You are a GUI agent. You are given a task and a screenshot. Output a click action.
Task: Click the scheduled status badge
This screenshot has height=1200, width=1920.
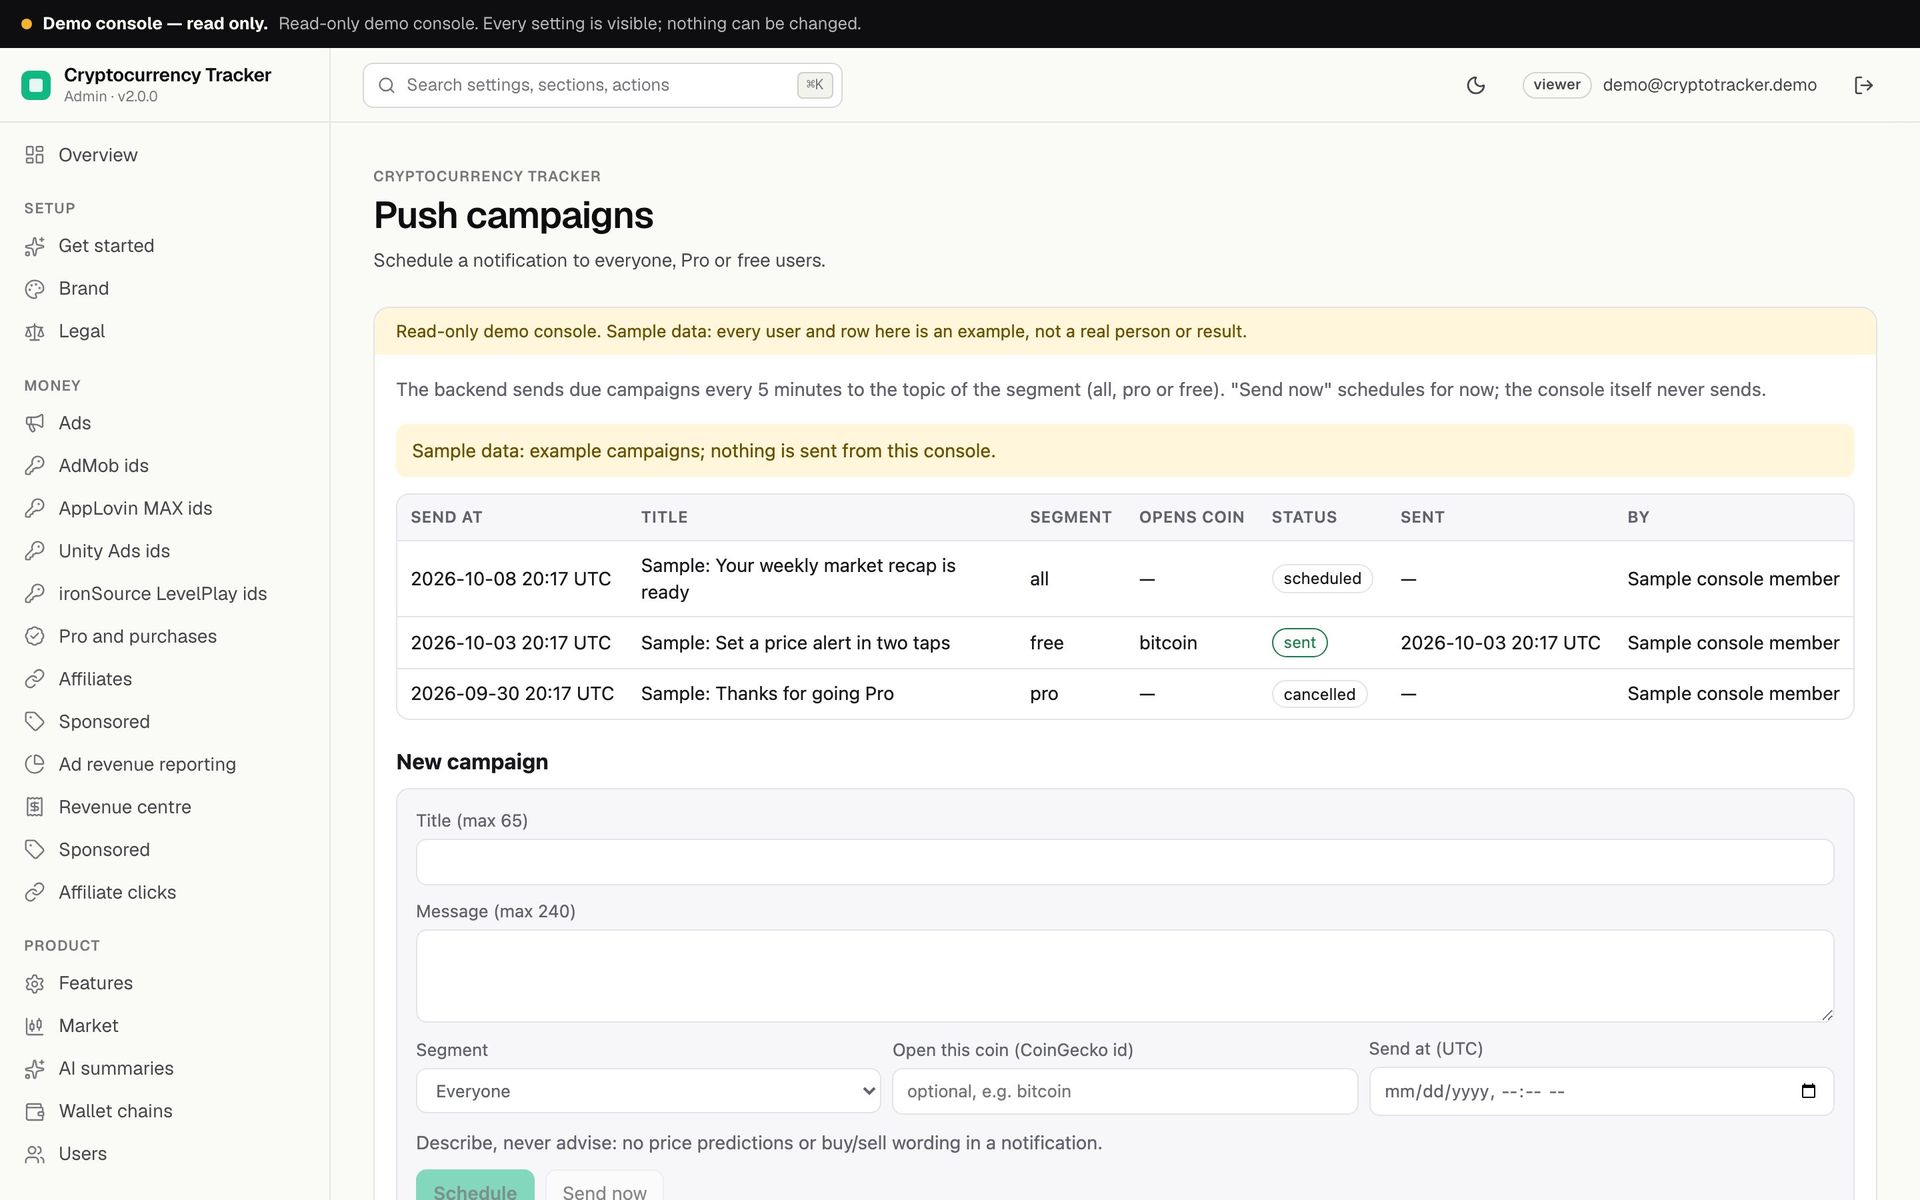coord(1322,579)
